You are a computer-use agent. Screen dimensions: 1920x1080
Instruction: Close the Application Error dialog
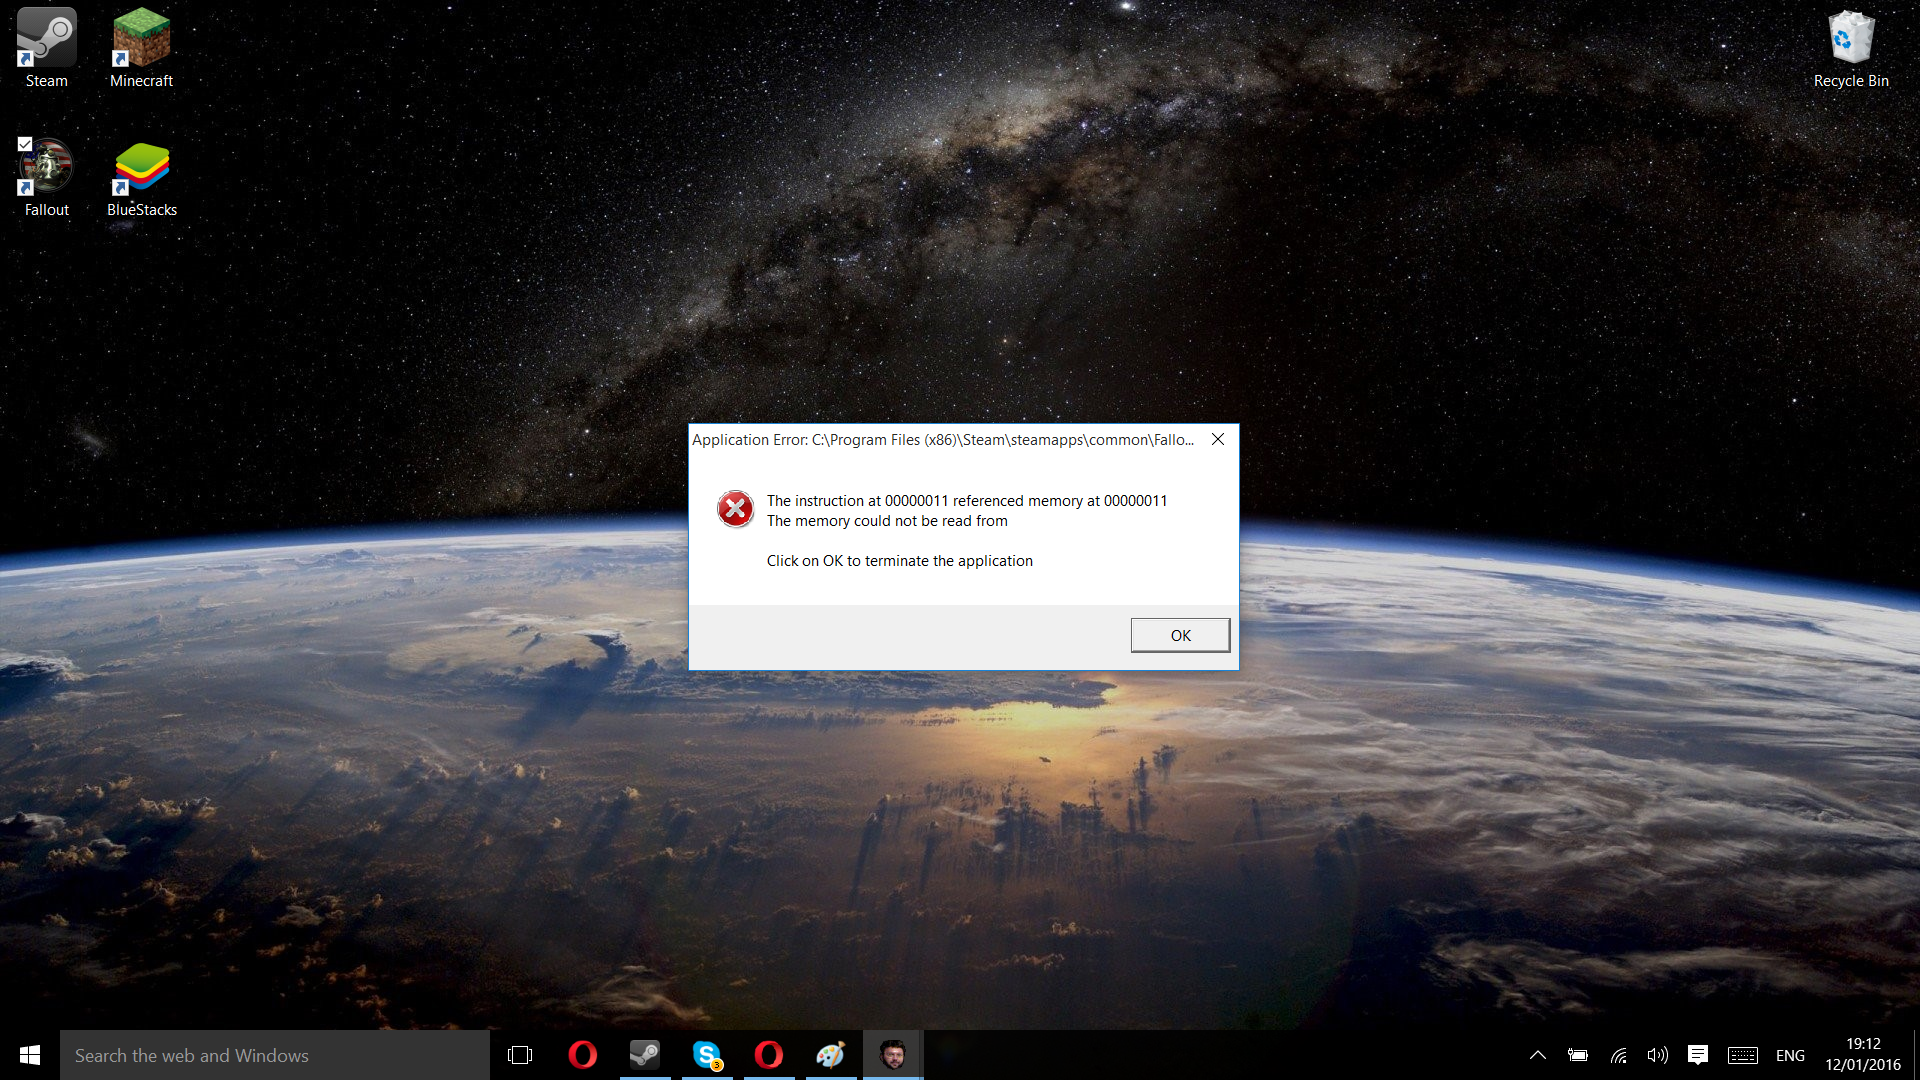(x=1218, y=439)
